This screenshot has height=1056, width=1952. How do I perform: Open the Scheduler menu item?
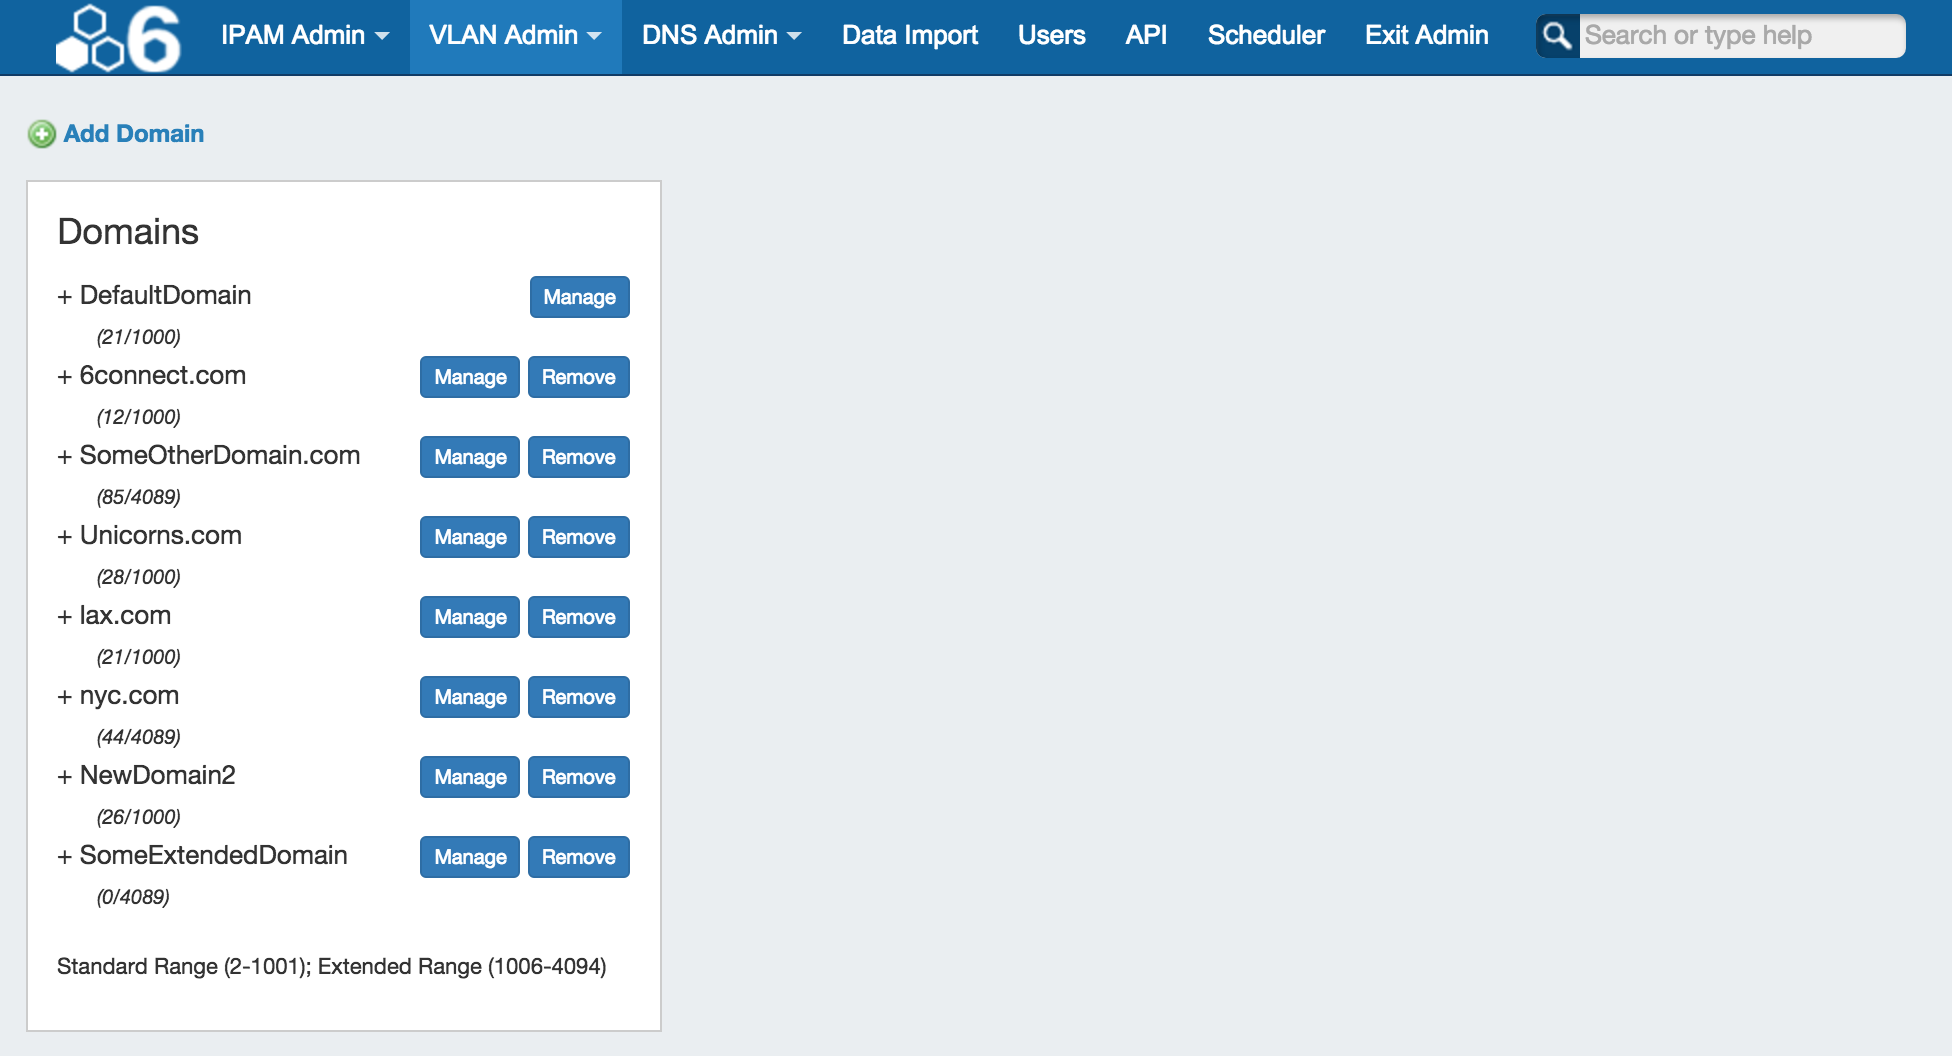pyautogui.click(x=1266, y=36)
